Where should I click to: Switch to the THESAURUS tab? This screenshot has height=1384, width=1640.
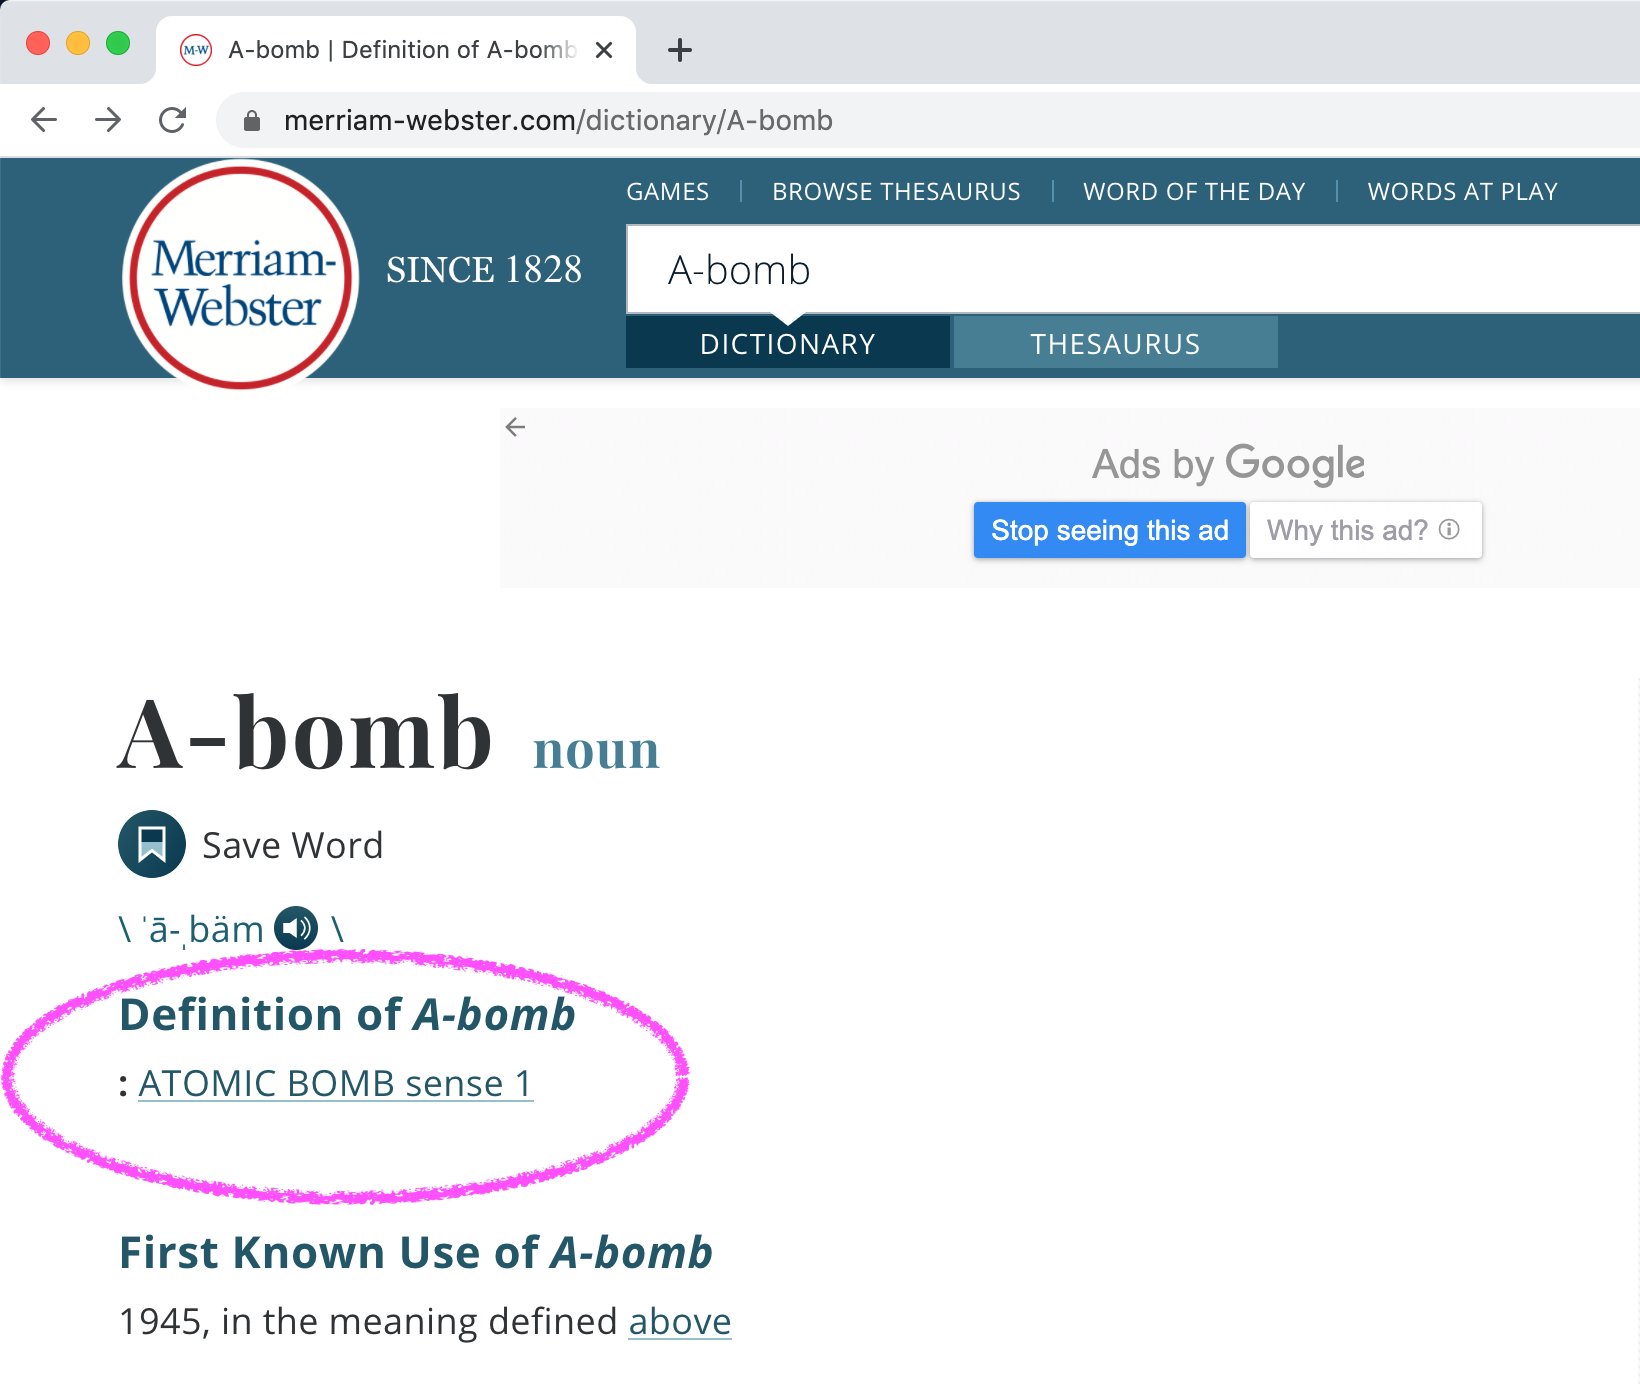(x=1116, y=343)
